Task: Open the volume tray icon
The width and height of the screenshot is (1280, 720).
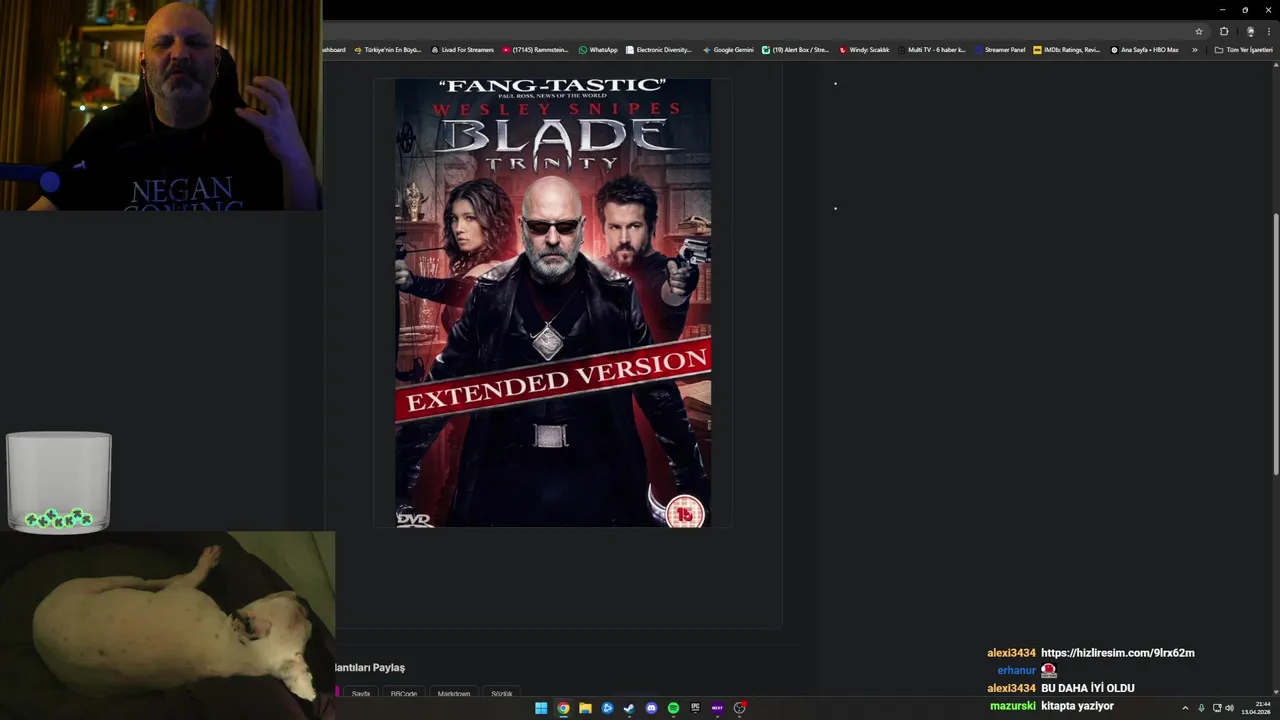Action: [x=1229, y=708]
